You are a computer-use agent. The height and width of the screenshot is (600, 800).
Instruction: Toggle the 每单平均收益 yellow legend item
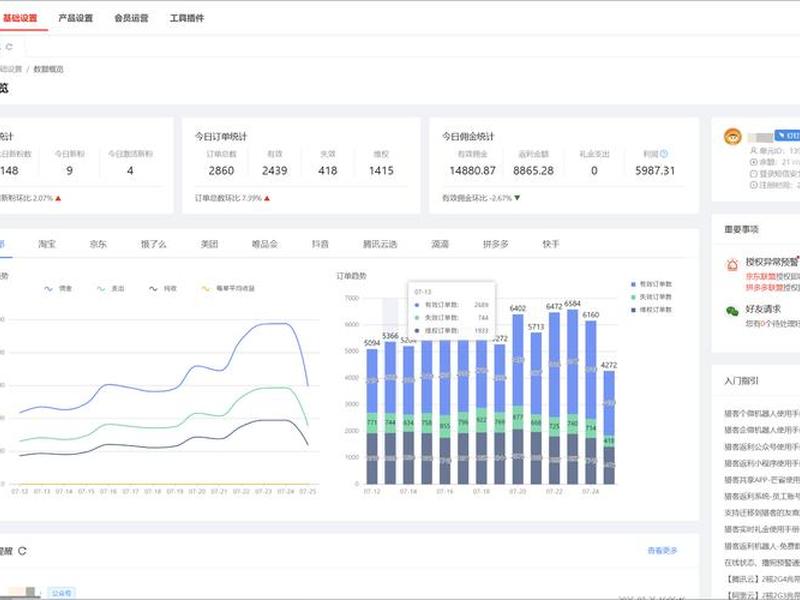click(228, 288)
